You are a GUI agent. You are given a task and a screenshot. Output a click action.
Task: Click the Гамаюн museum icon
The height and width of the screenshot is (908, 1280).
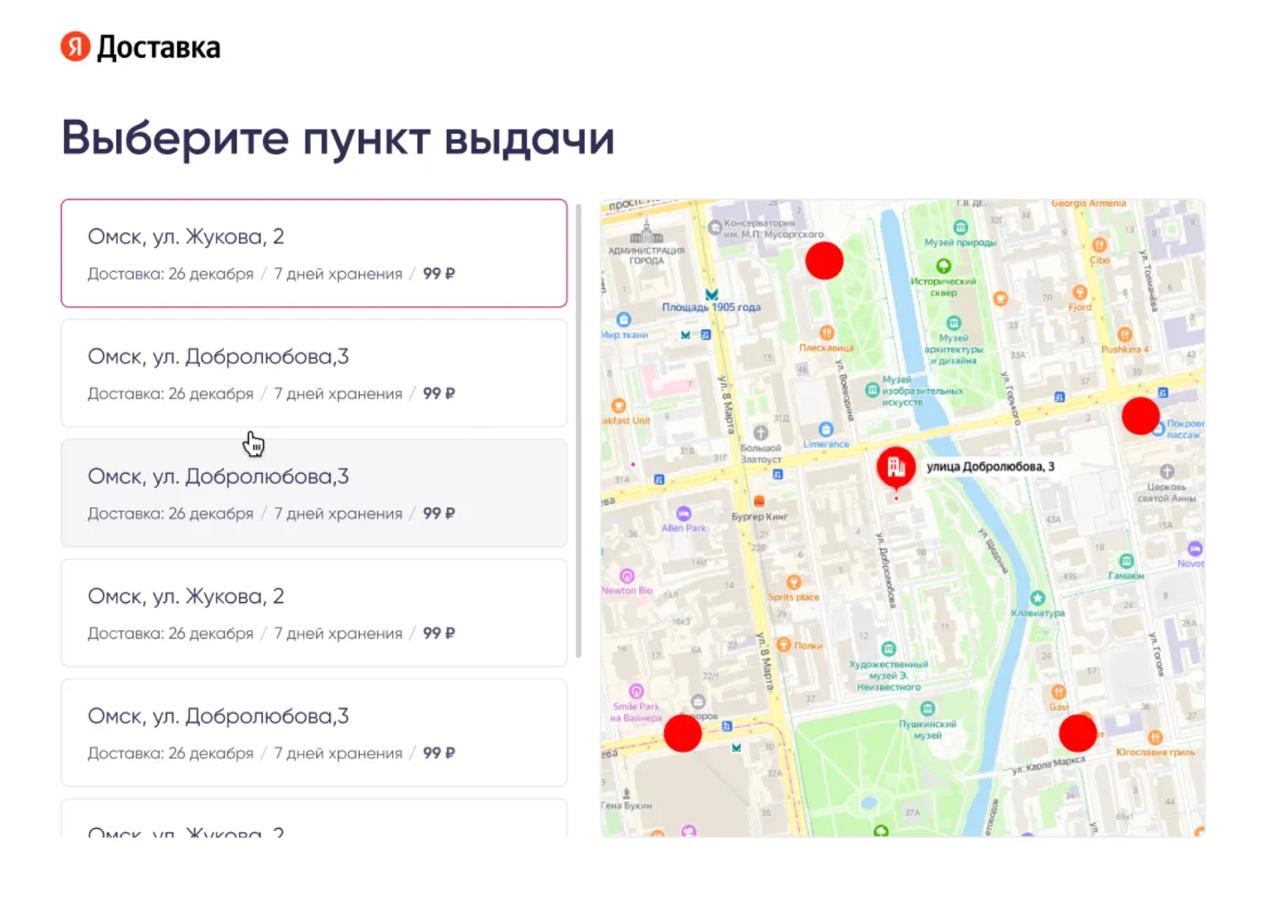(1127, 561)
